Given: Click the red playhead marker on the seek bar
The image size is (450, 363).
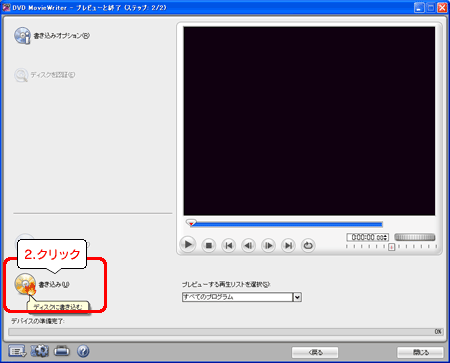Looking at the screenshot, I should click(191, 223).
